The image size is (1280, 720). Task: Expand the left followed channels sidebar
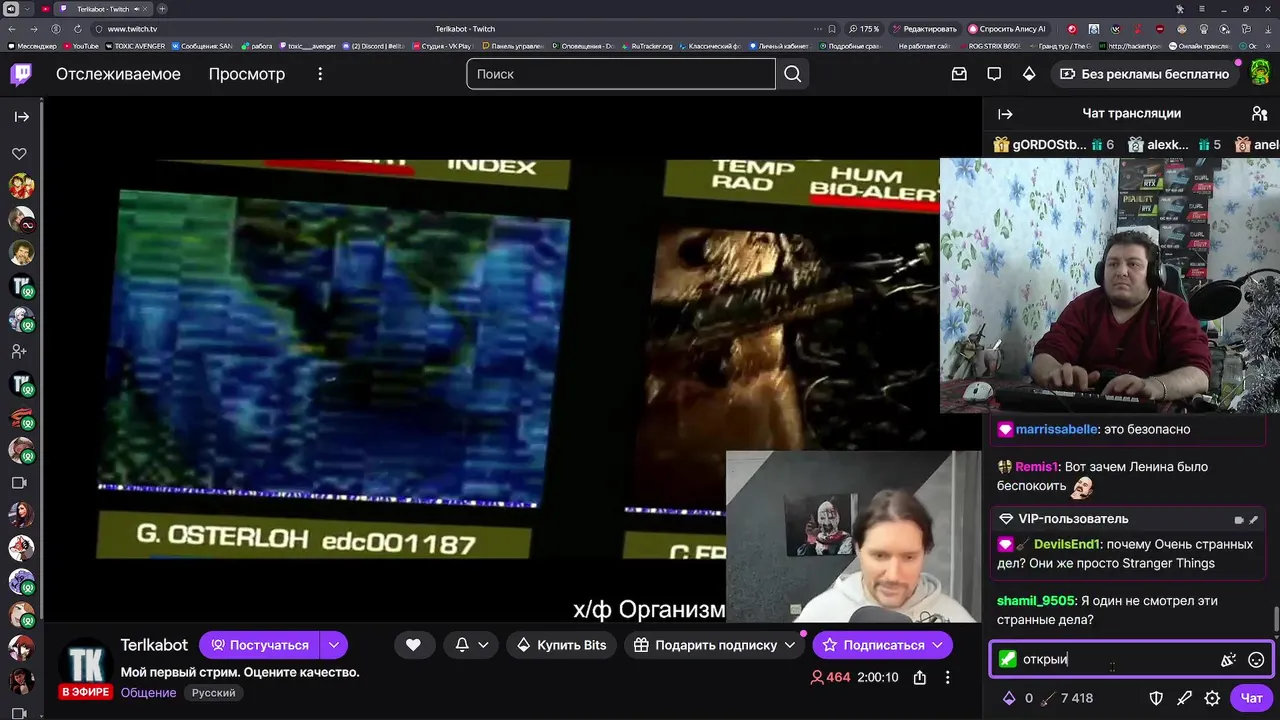click(x=21, y=117)
